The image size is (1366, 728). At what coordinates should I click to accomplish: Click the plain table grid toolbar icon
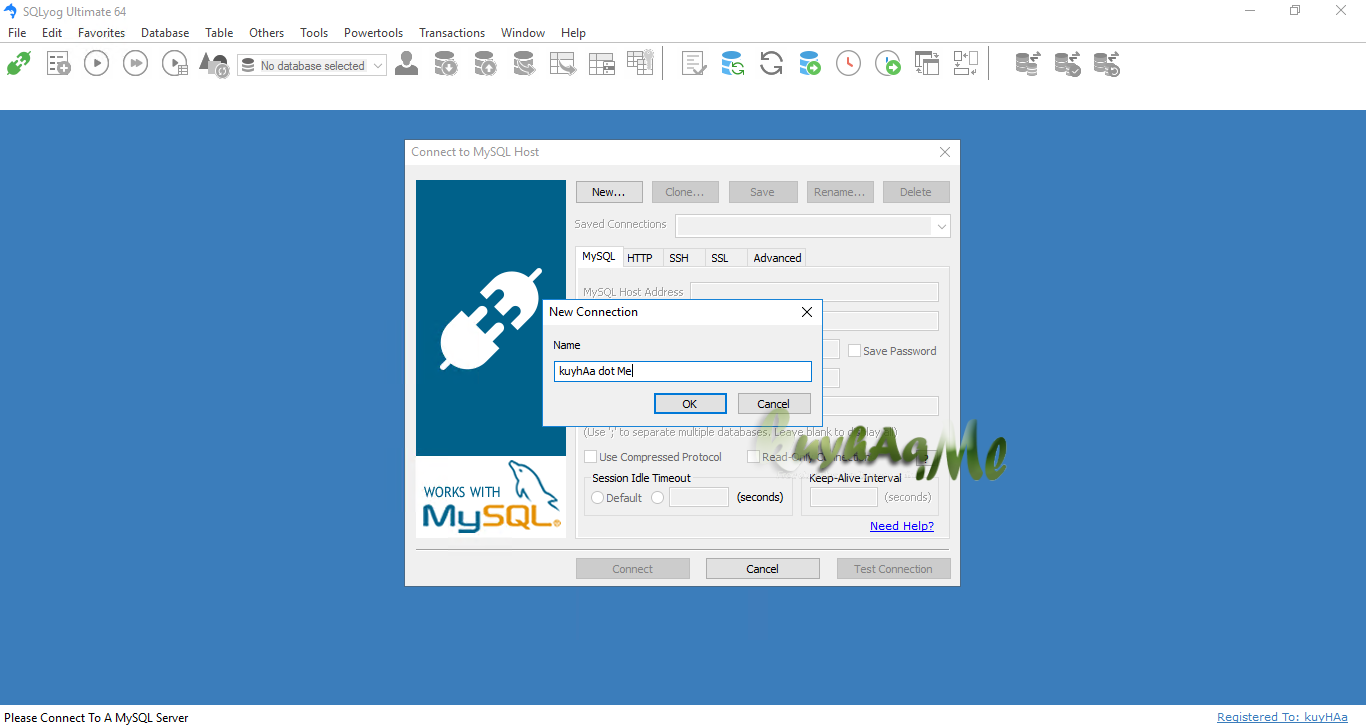click(x=602, y=64)
